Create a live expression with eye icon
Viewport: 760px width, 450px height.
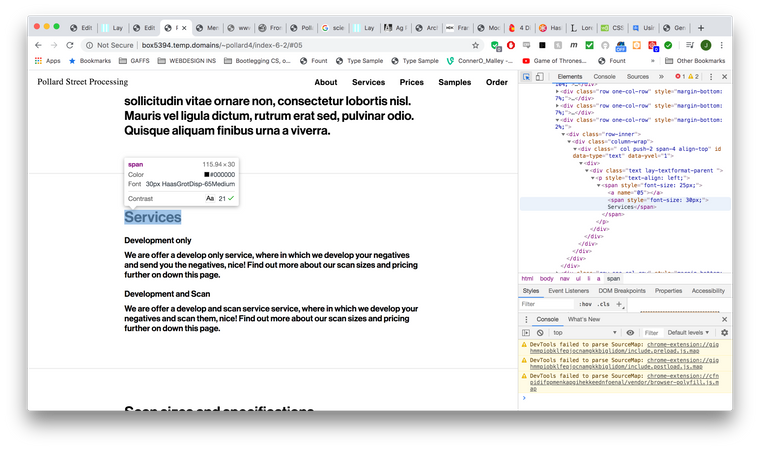[x=630, y=332]
